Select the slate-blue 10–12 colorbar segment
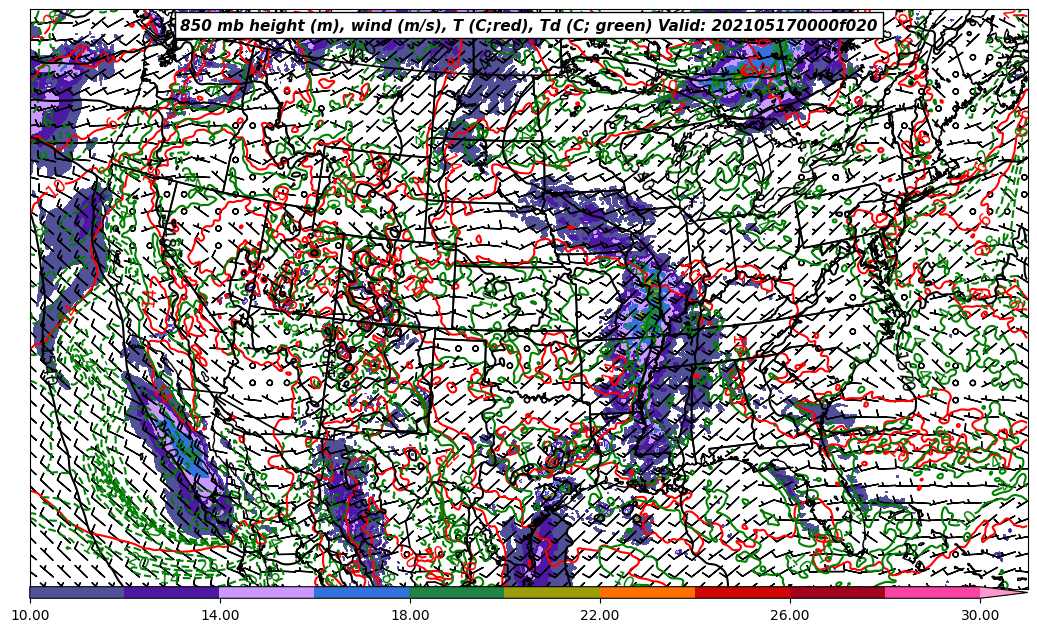This screenshot has height=632, width=1037. coord(77,592)
